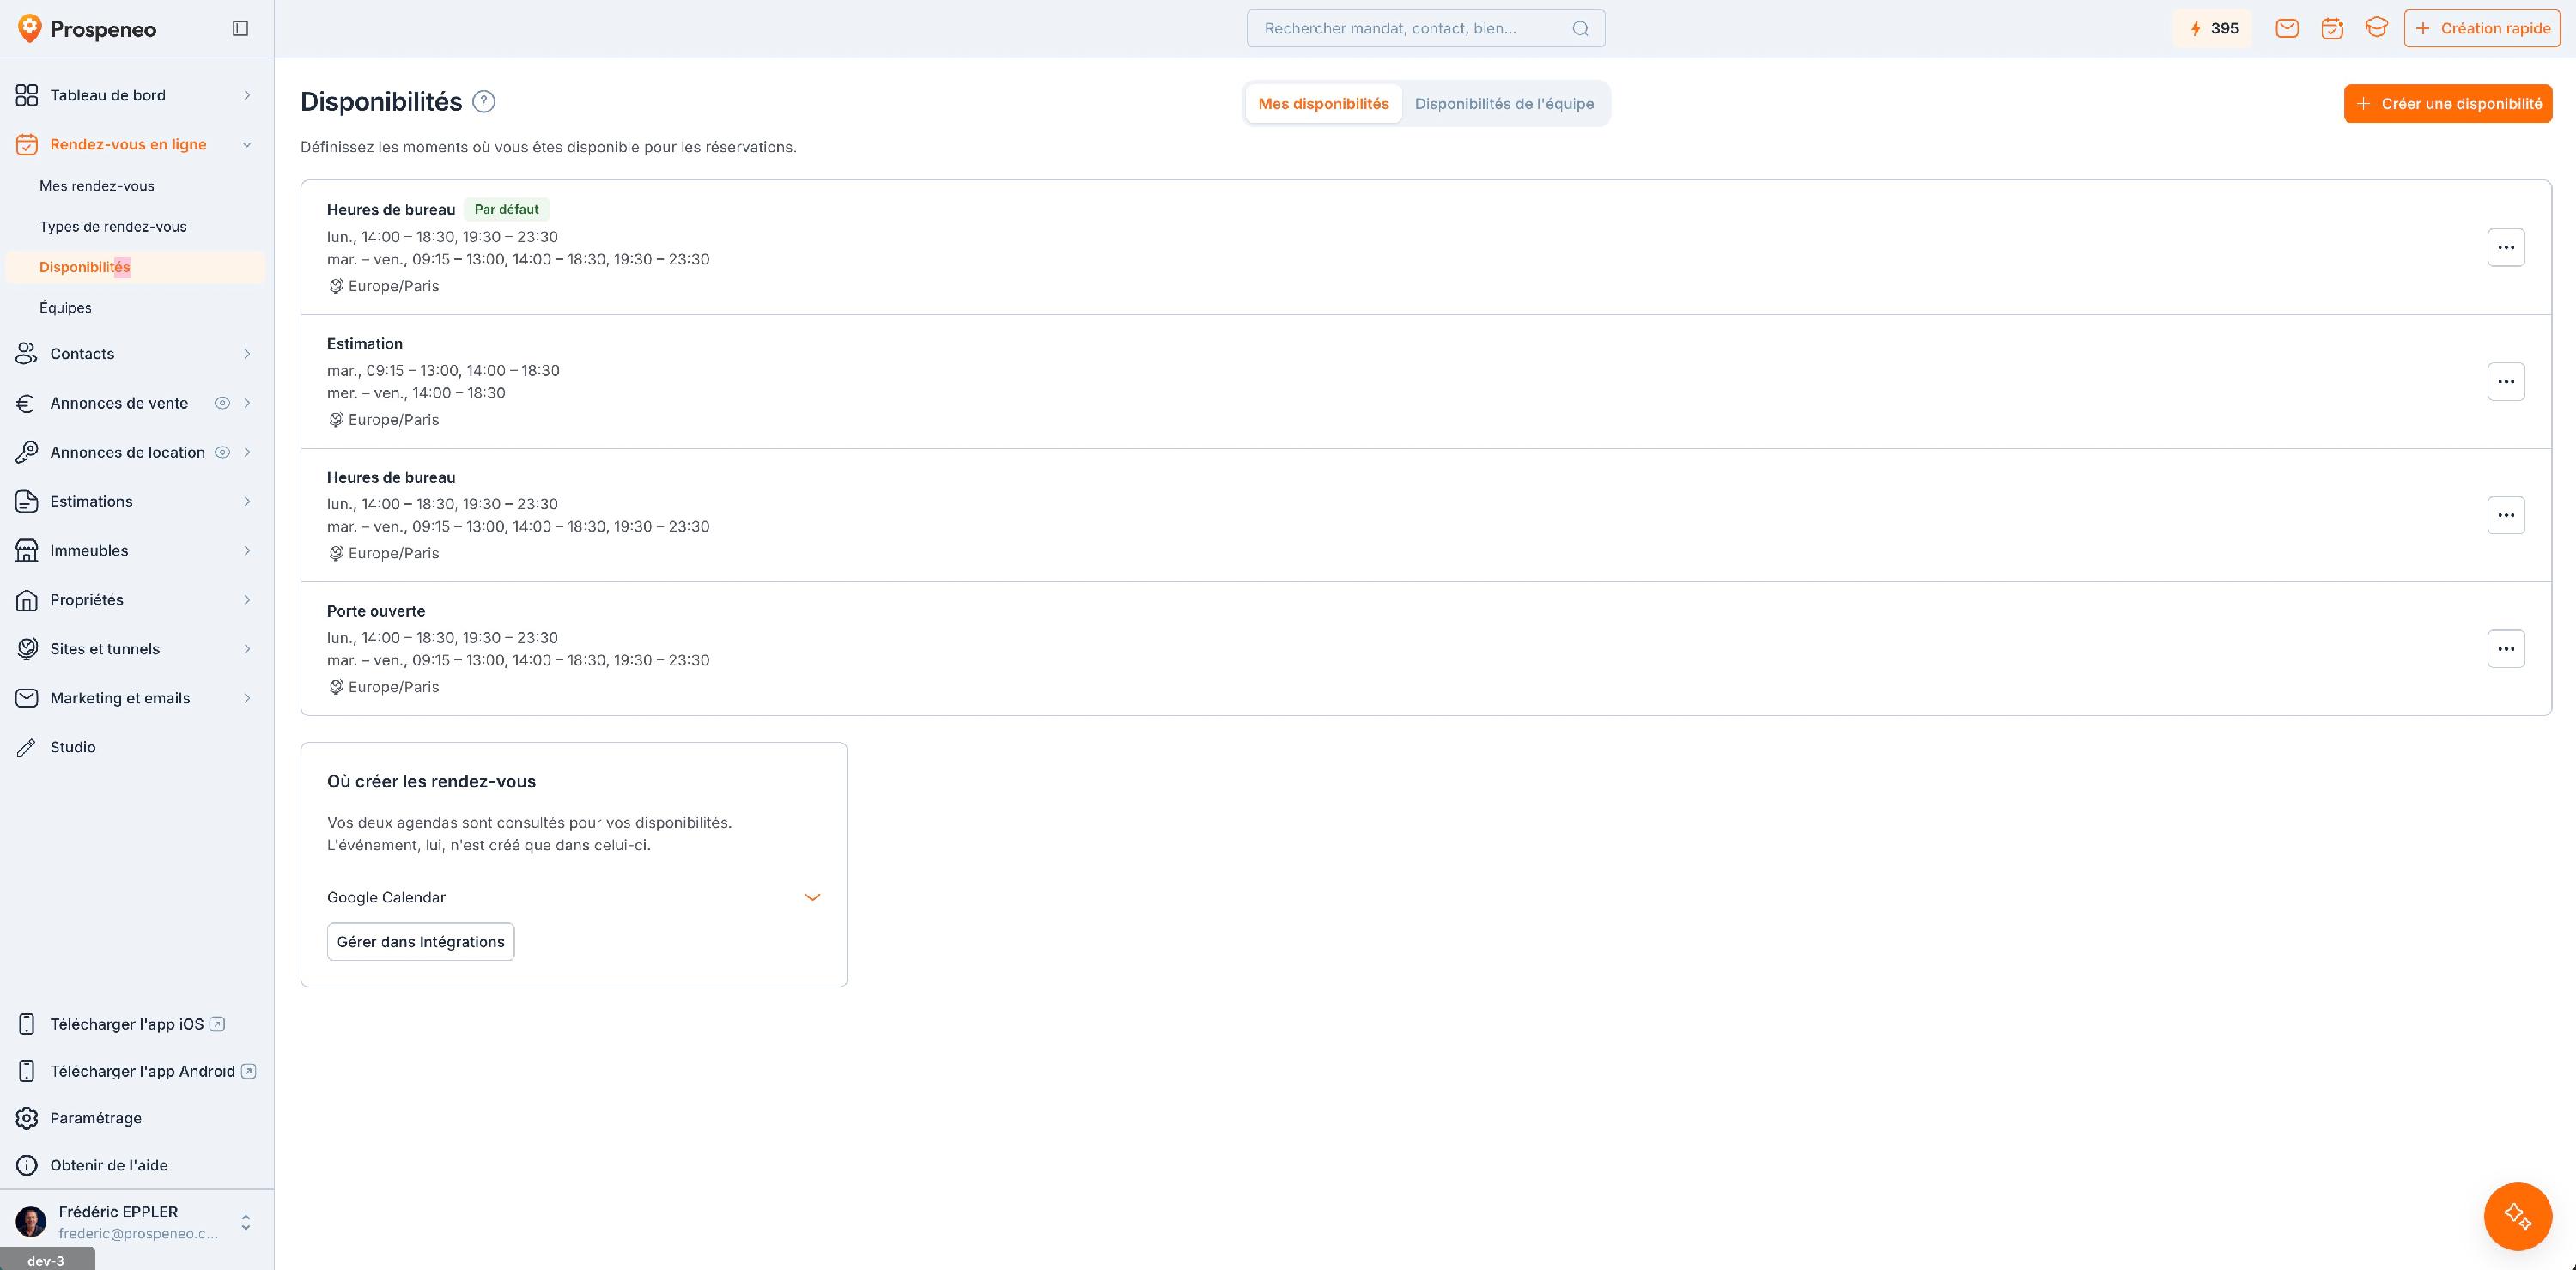Viewport: 2576px width, 1270px height.
Task: Open Télécharger l'app iOS link
Action: (x=137, y=1024)
